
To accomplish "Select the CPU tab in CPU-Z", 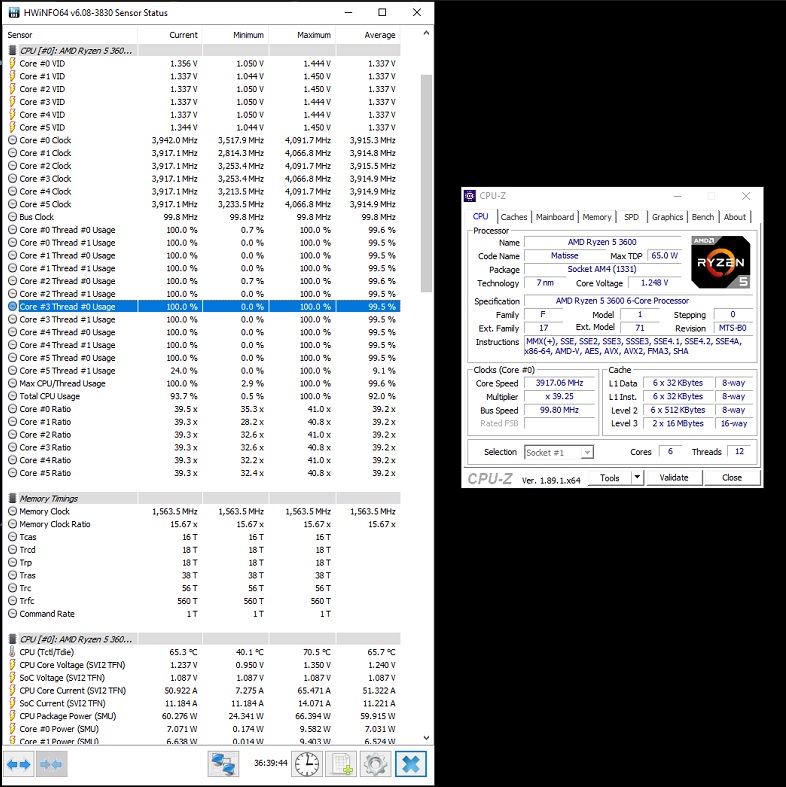I will [481, 216].
